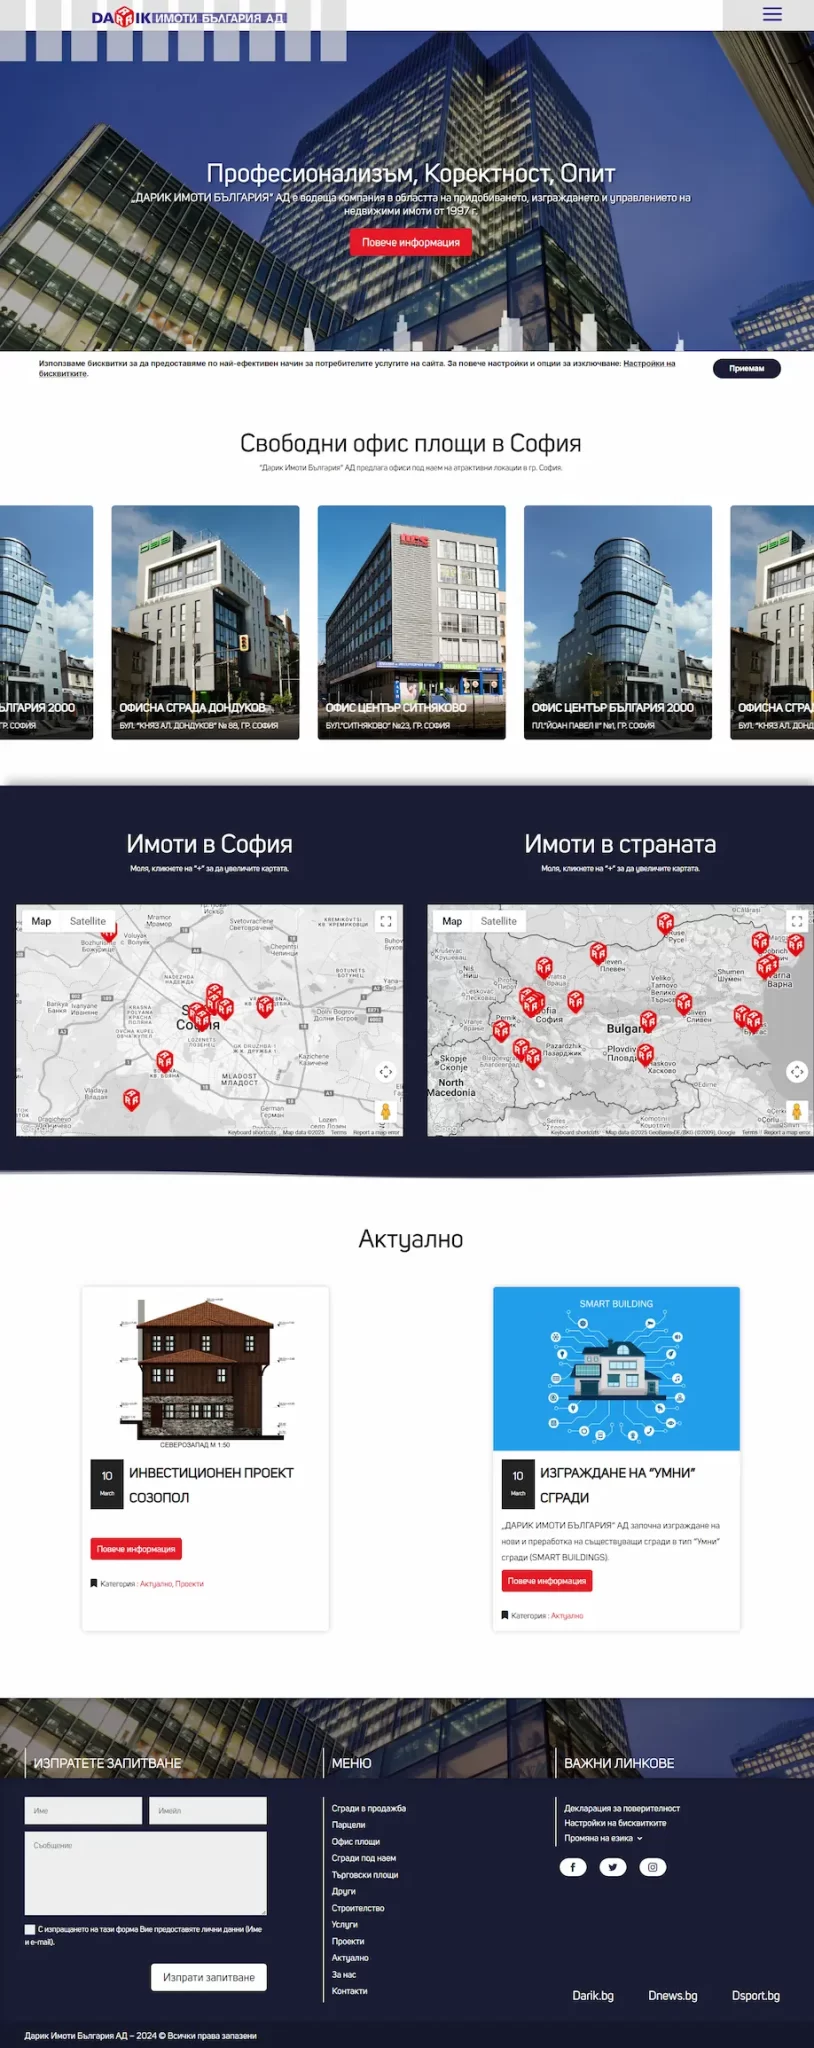
Task: Open the Офис площи footer menu item
Action: point(356,1841)
